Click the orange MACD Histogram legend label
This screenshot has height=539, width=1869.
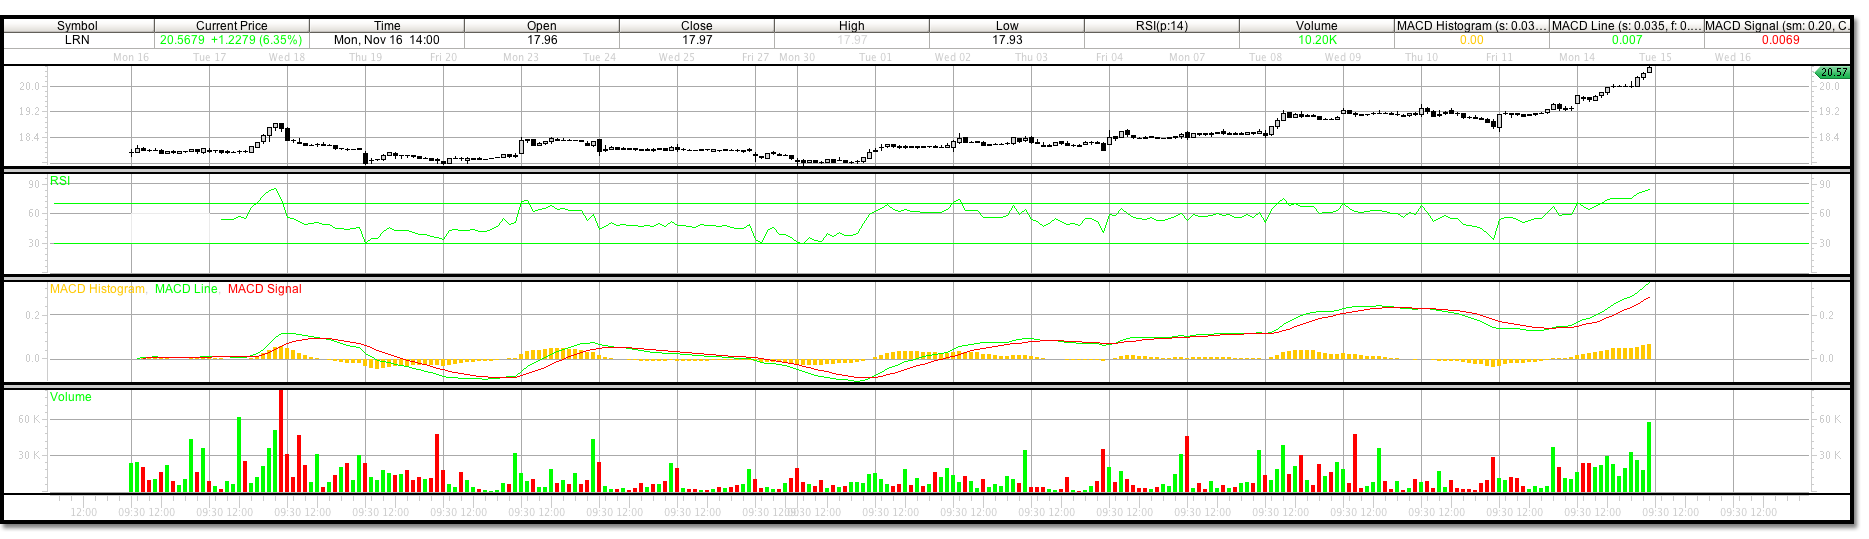pyautogui.click(x=97, y=289)
